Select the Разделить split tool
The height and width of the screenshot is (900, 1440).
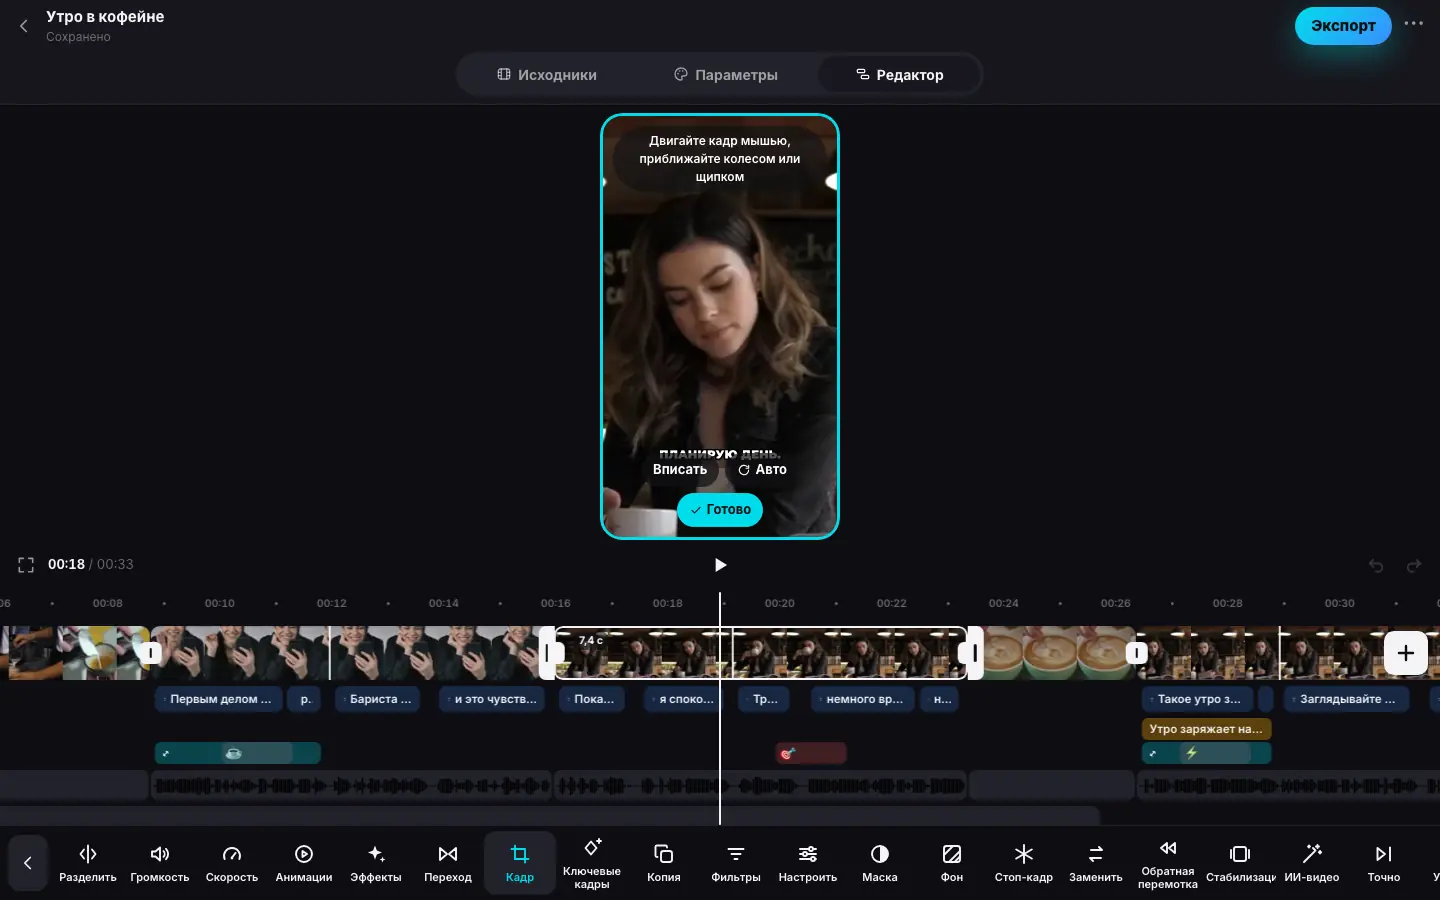tap(88, 863)
